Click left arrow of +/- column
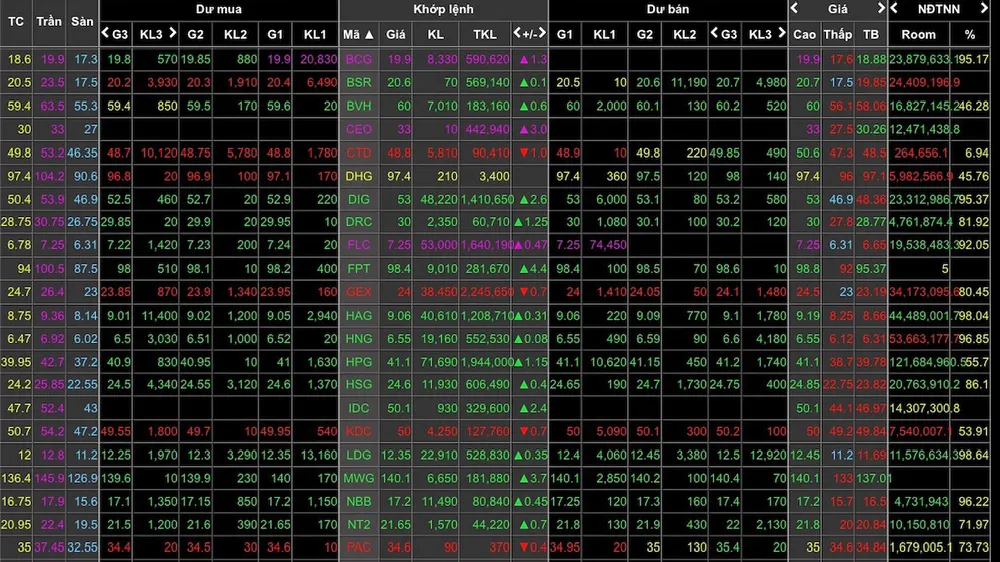The width and height of the screenshot is (1000, 562). pyautogui.click(x=517, y=33)
